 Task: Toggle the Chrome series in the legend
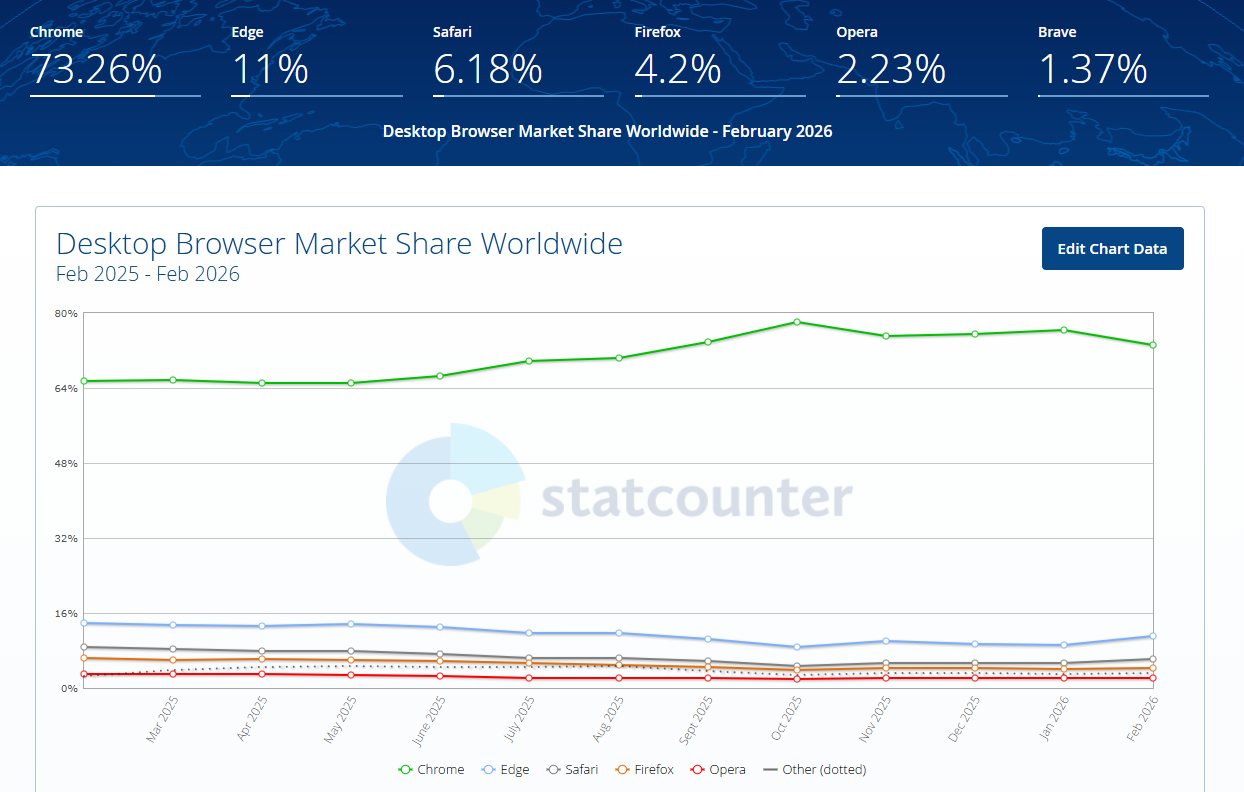(x=431, y=770)
